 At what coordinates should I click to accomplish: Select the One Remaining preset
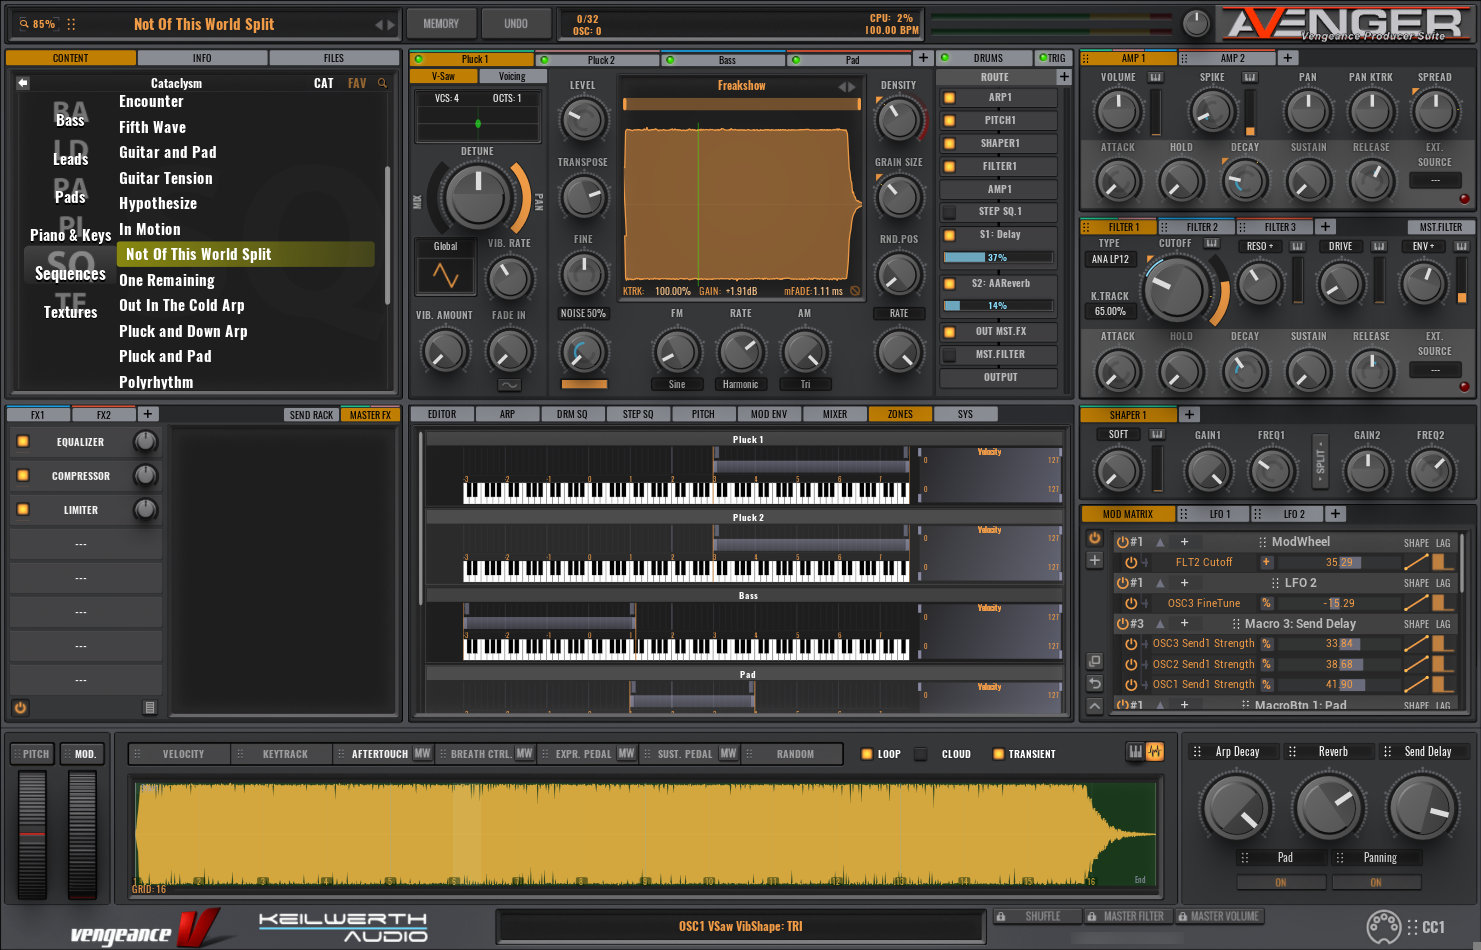click(x=167, y=280)
